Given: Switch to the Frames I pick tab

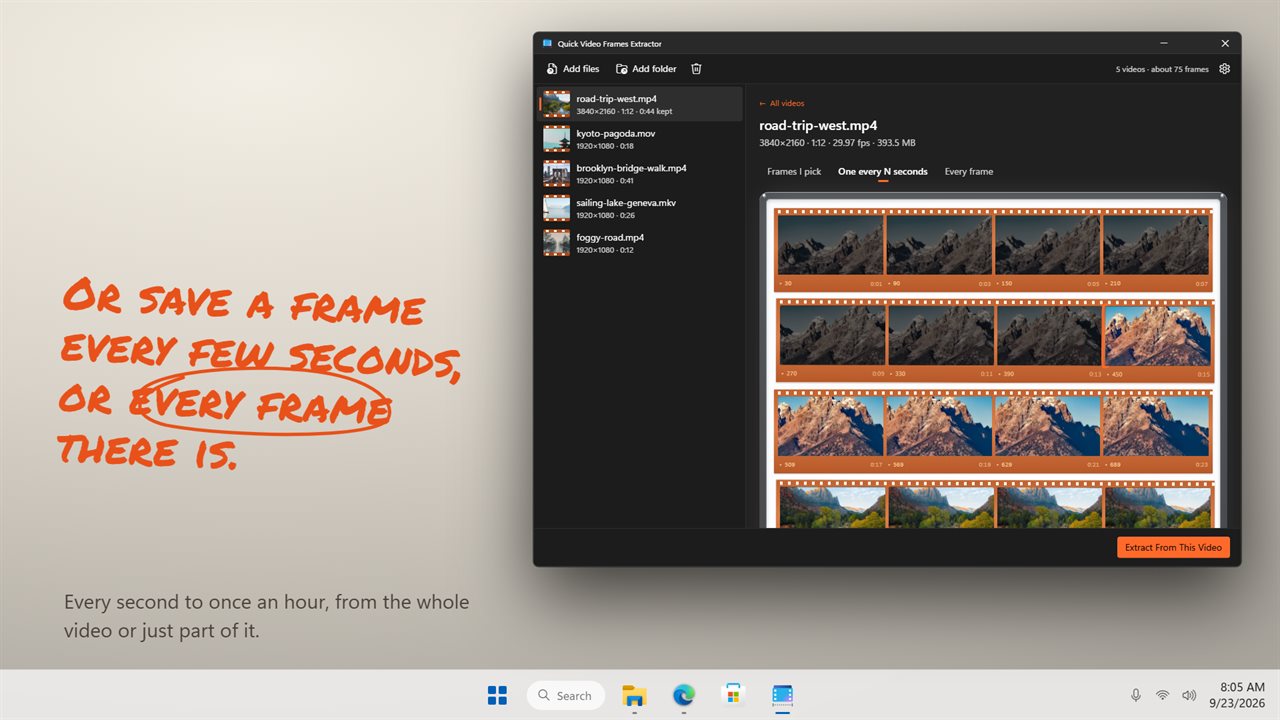Looking at the screenshot, I should coord(794,172).
